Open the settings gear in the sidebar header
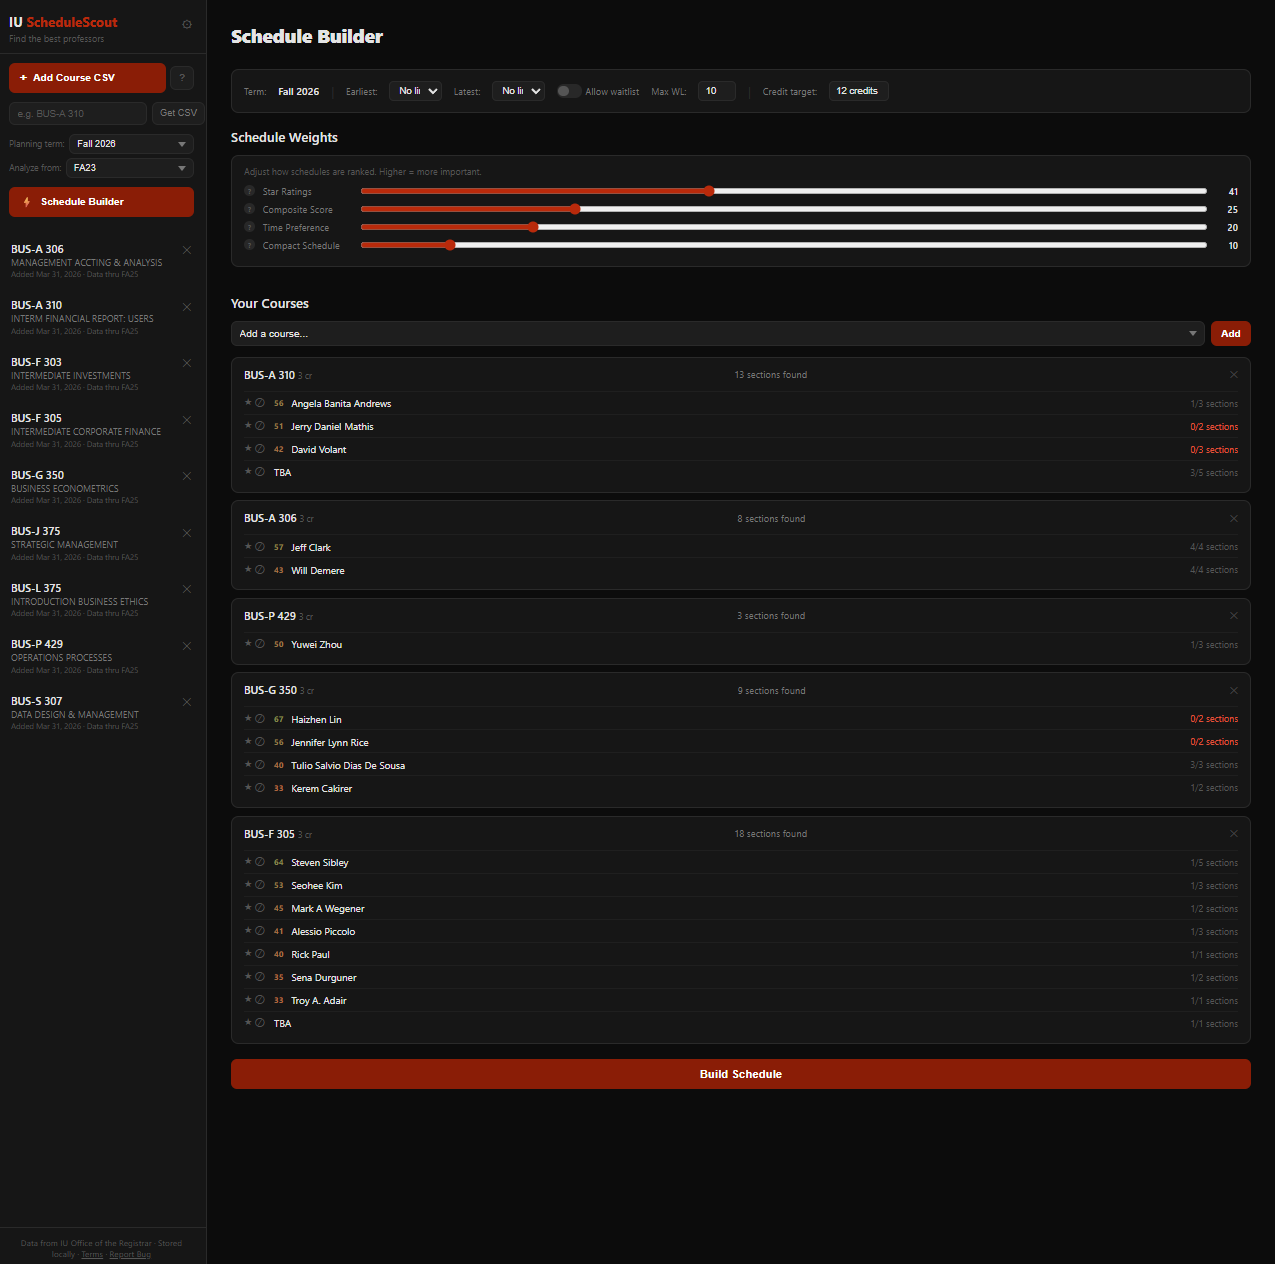 tap(187, 24)
